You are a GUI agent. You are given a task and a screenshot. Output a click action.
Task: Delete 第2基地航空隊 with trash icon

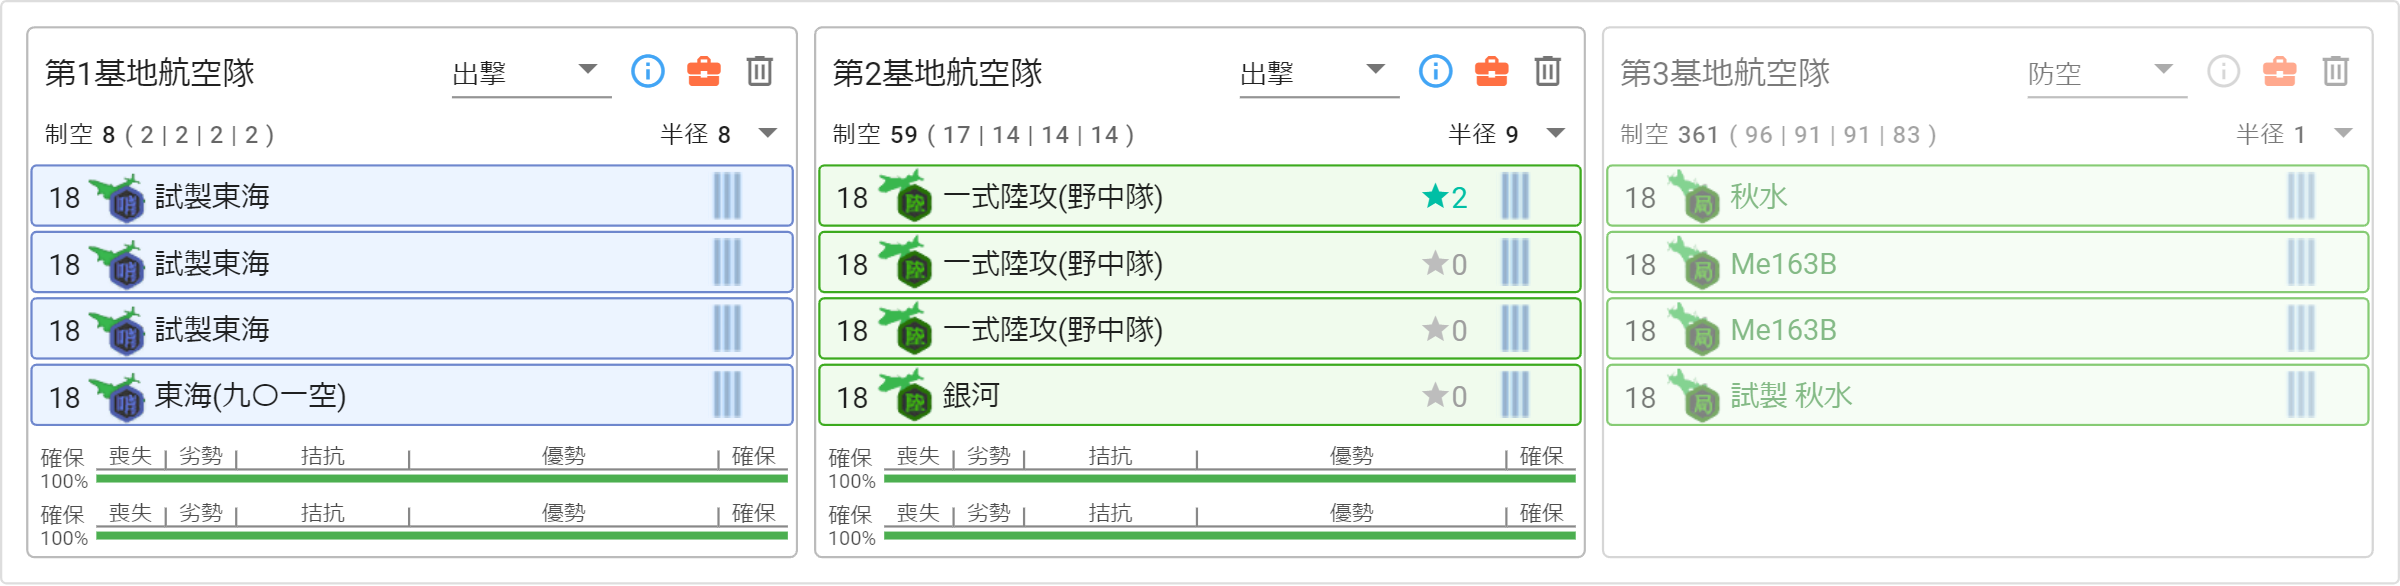tap(1548, 71)
